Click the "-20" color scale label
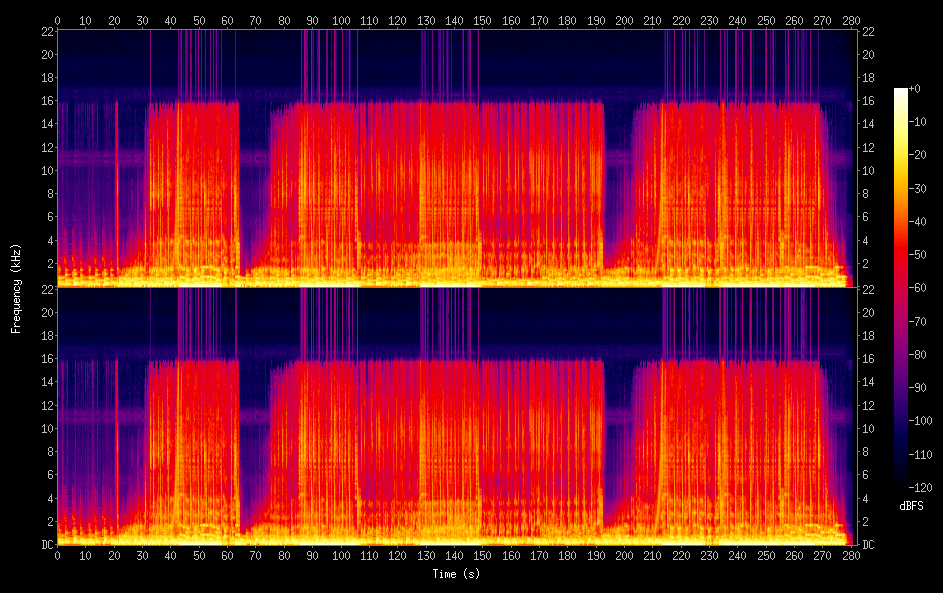The image size is (943, 593). tap(917, 155)
